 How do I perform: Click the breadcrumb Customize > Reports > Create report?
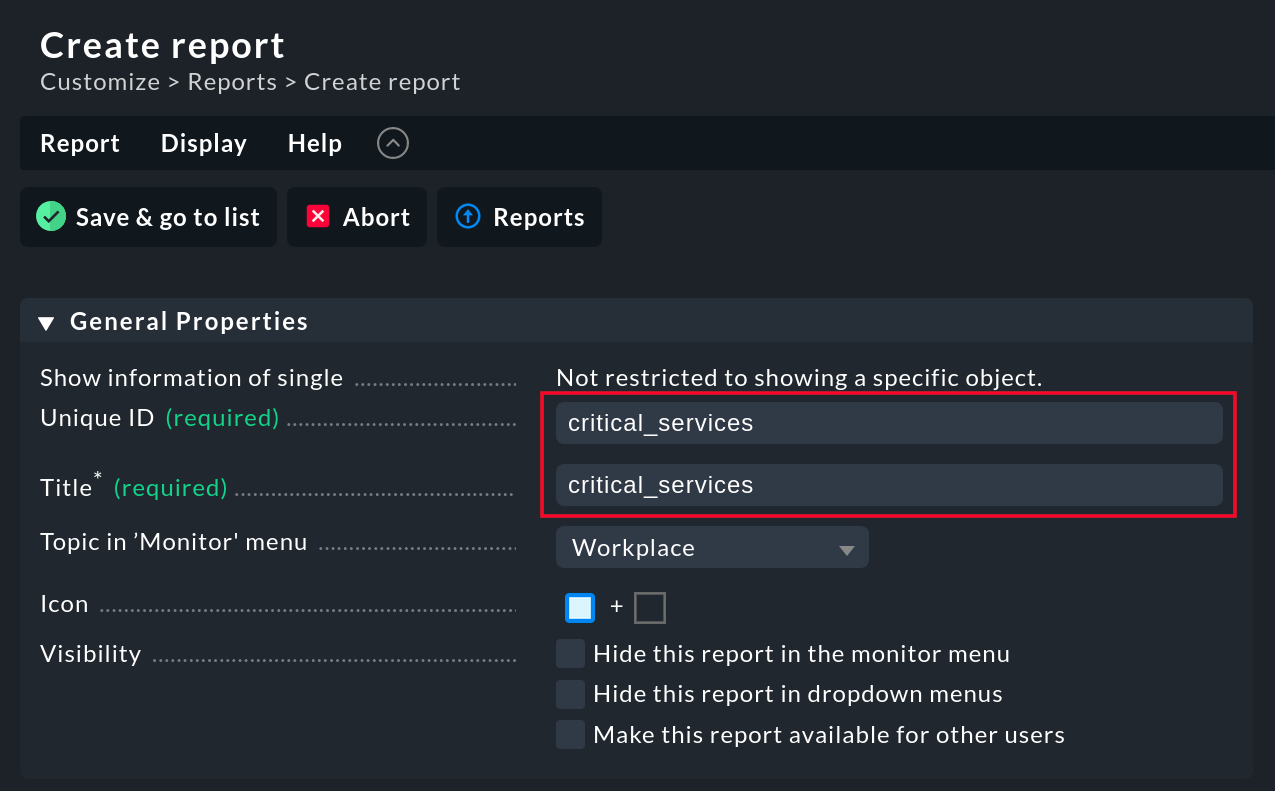[x=250, y=82]
